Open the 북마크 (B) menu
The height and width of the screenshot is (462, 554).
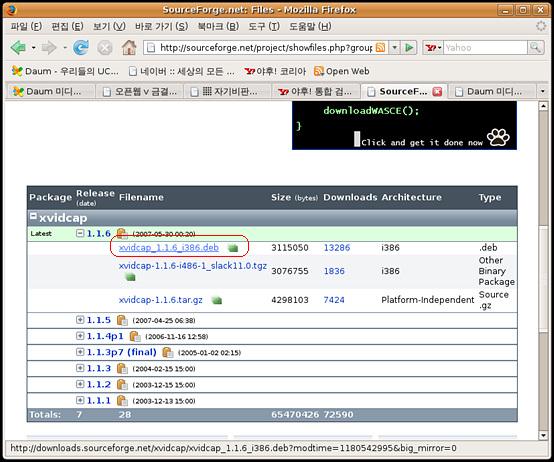tap(218, 26)
